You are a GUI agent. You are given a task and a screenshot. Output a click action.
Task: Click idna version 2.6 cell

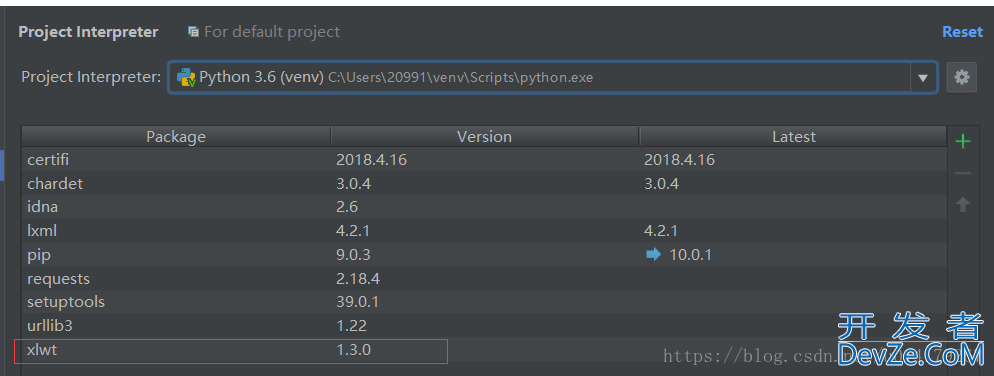347,207
